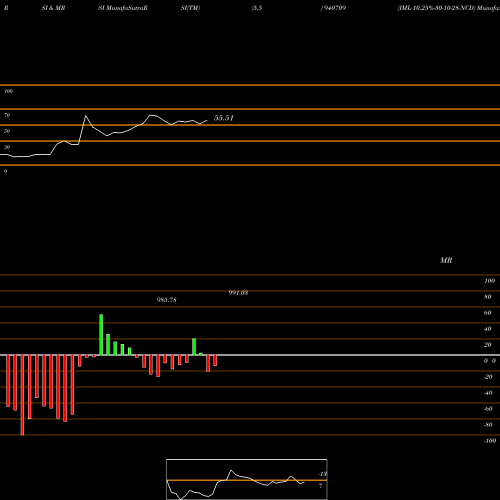This screenshot has height=500, width=500.
Task: Click the longest red bar in MR histogram
Action: coord(22,395)
